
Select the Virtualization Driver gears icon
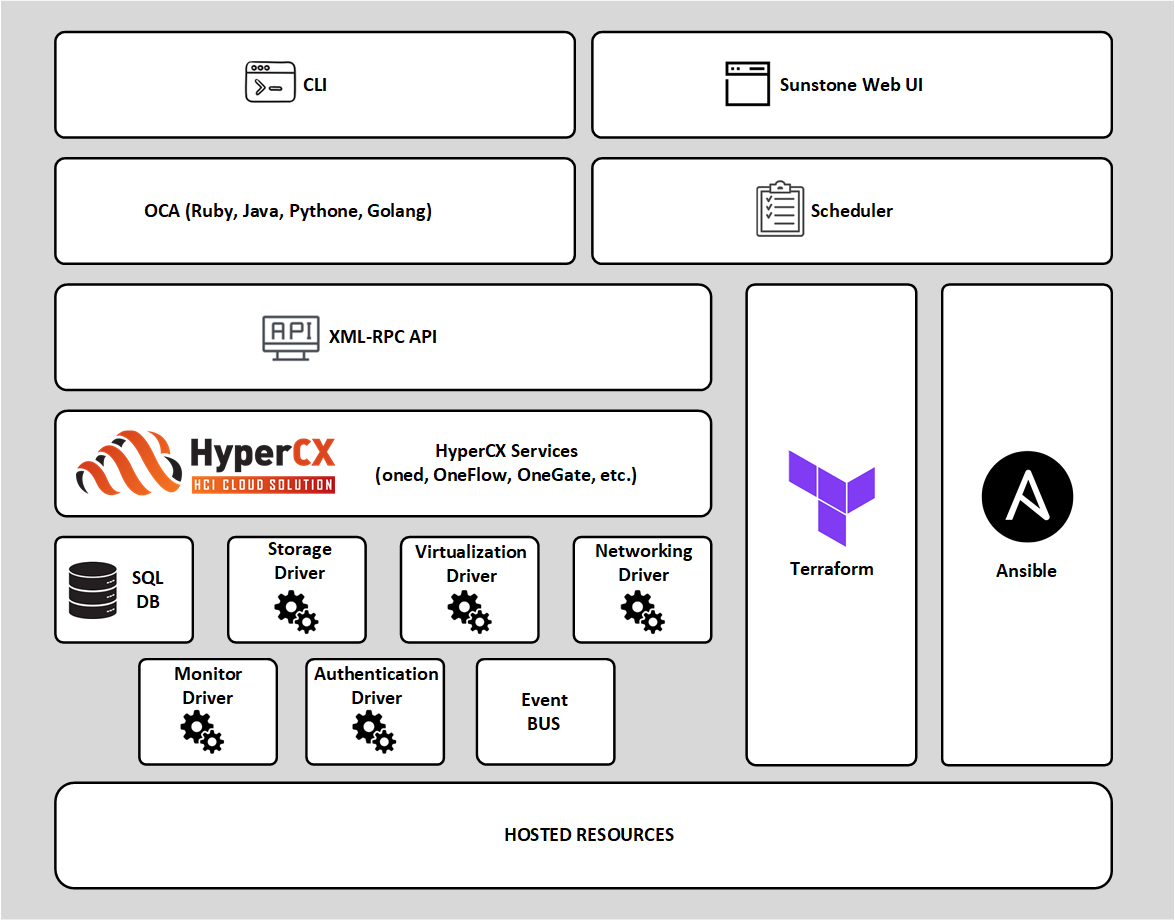tap(469, 612)
